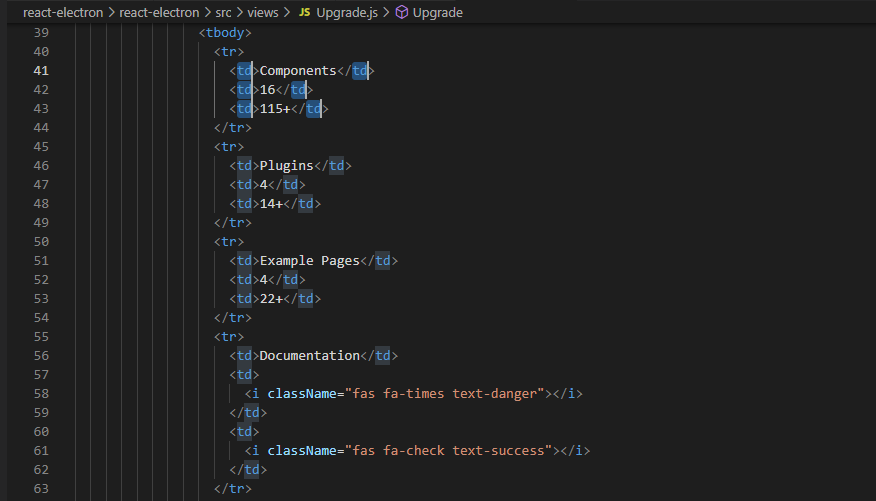Click line number 45
Screen dimensions: 876x501
(x=41, y=147)
